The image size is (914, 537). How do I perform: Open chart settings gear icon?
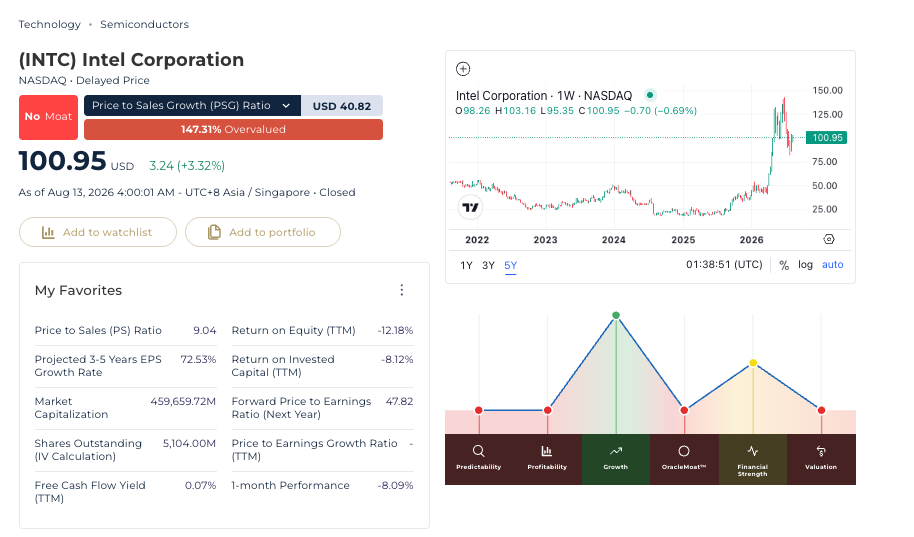829,239
